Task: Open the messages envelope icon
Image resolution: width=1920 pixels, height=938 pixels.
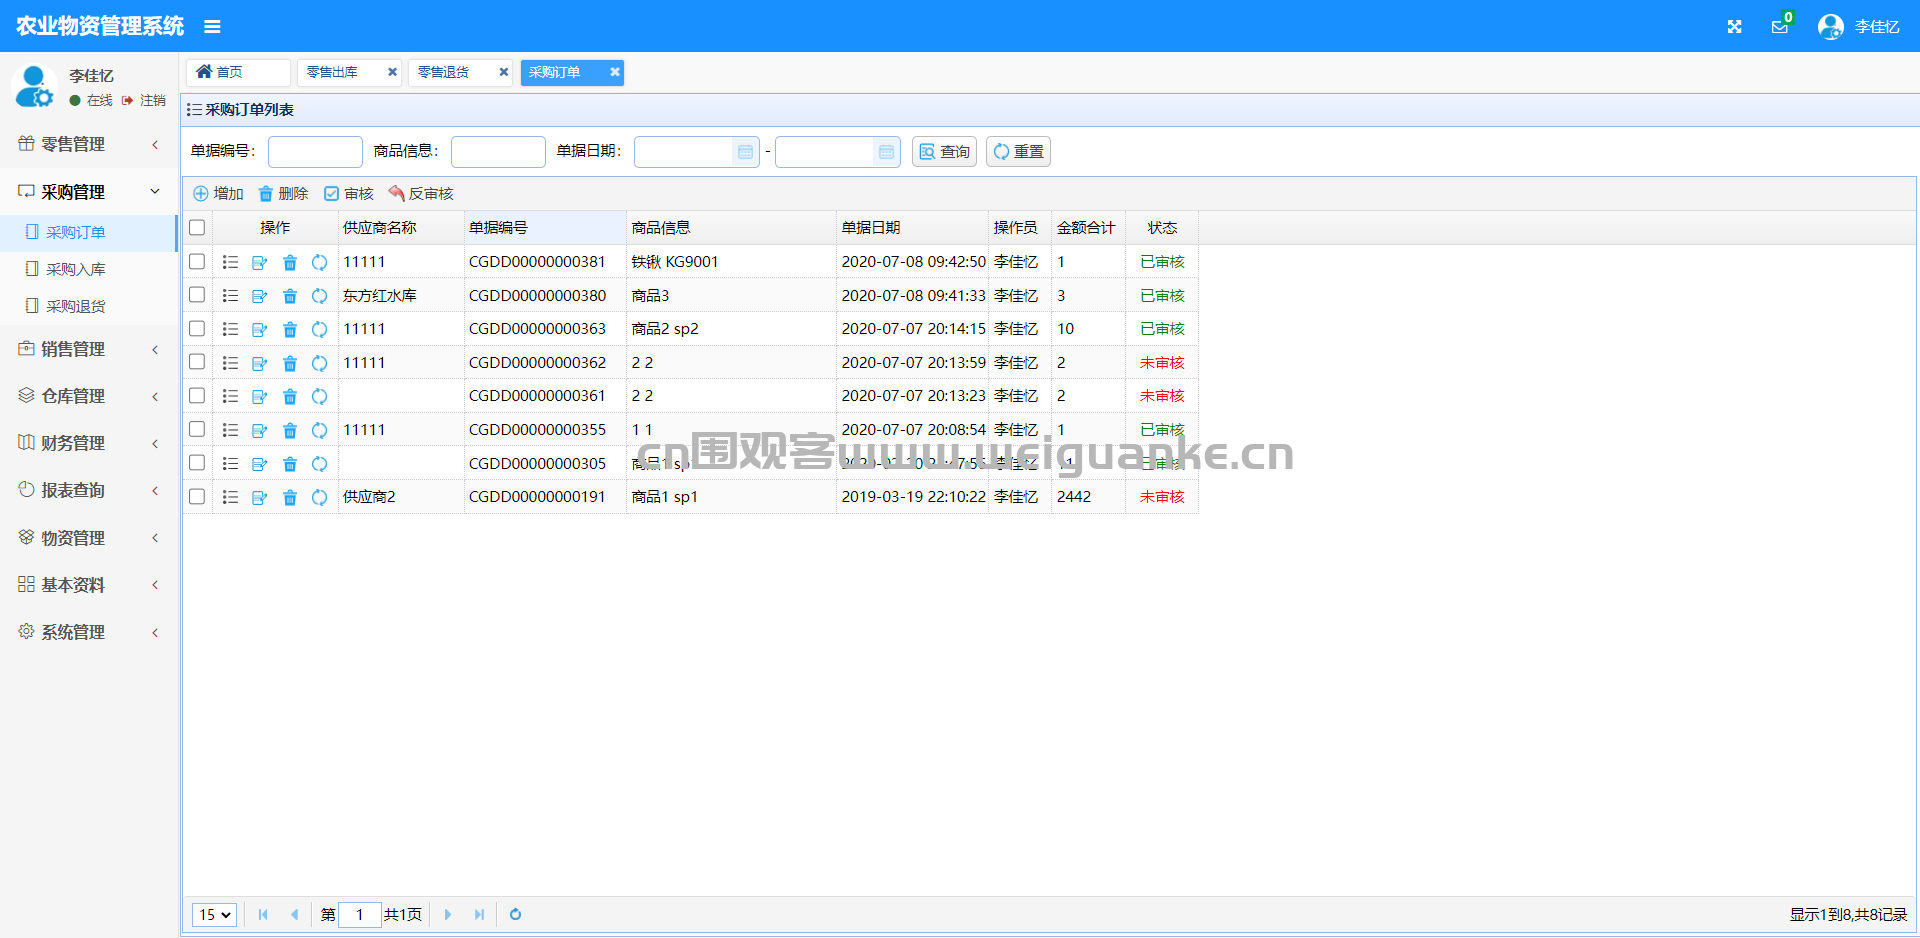Action: pos(1780,27)
